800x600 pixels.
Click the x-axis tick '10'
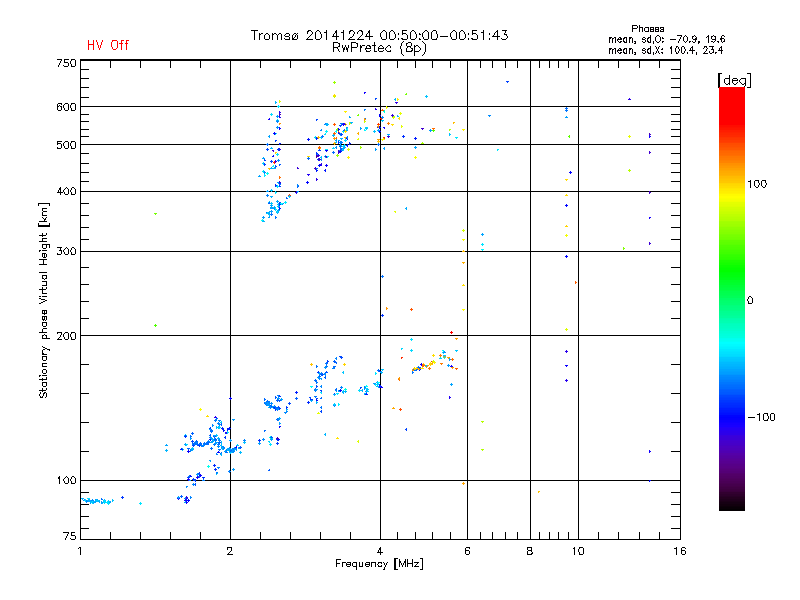click(578, 551)
